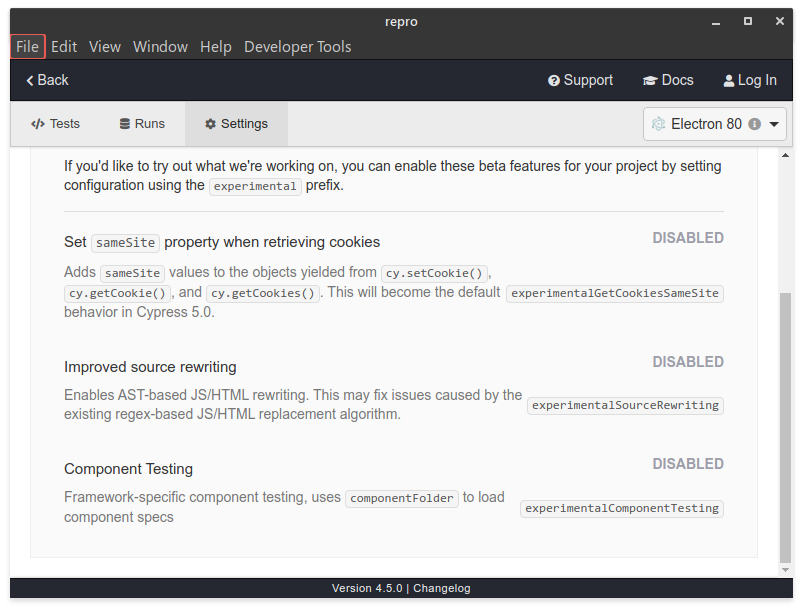The height and width of the screenshot is (609, 803).
Task: Click the Support question-mark icon
Action: 554,81
